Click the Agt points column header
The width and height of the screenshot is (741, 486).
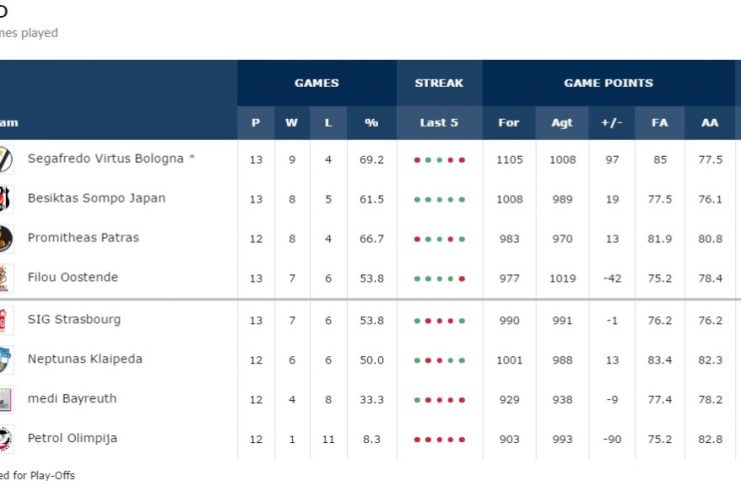point(562,123)
